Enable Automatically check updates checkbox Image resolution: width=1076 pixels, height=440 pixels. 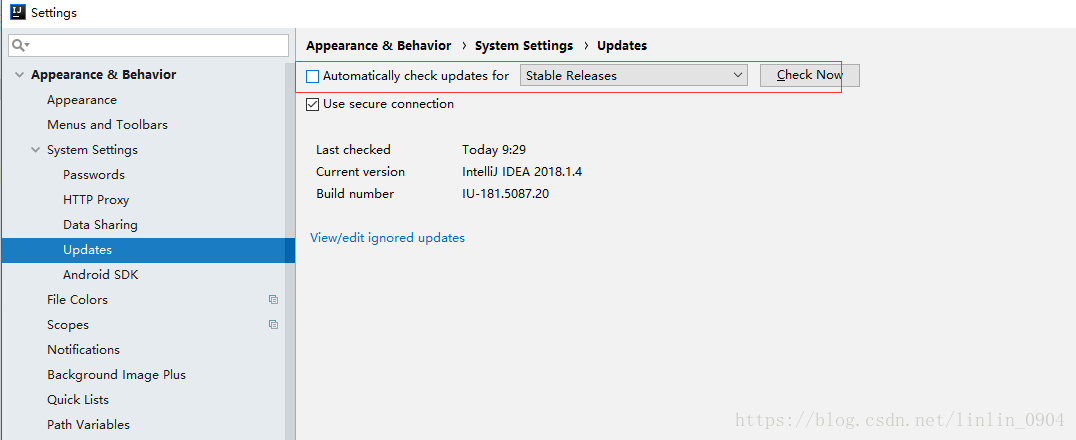pos(312,76)
